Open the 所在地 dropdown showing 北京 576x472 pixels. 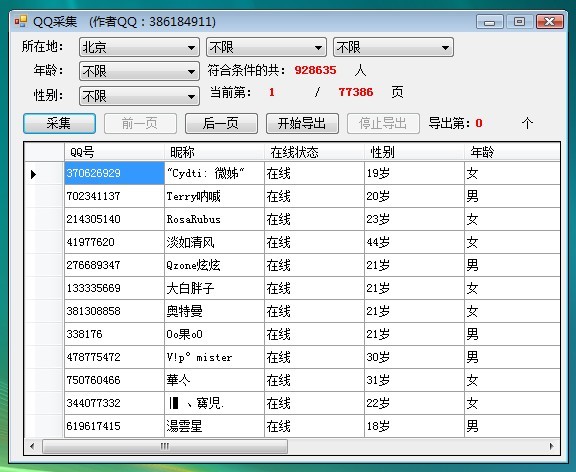pos(139,47)
